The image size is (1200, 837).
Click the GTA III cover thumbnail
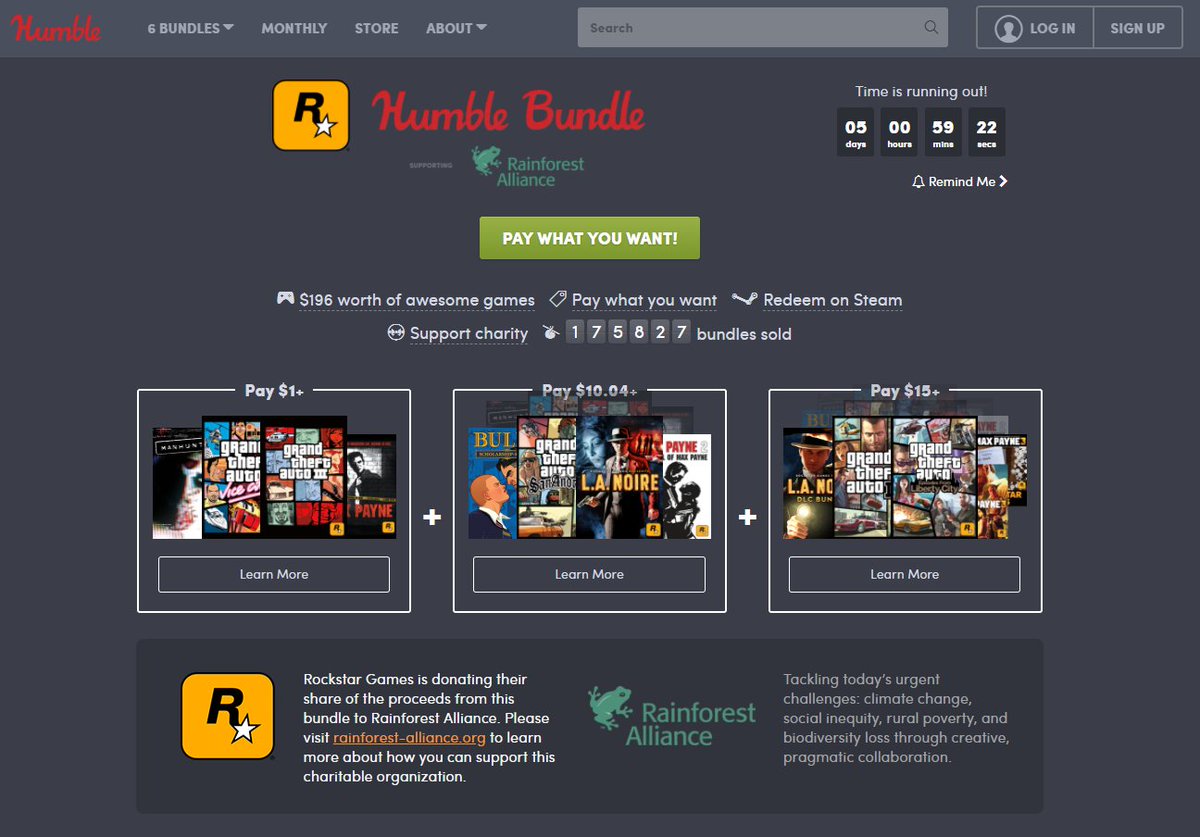pos(304,477)
